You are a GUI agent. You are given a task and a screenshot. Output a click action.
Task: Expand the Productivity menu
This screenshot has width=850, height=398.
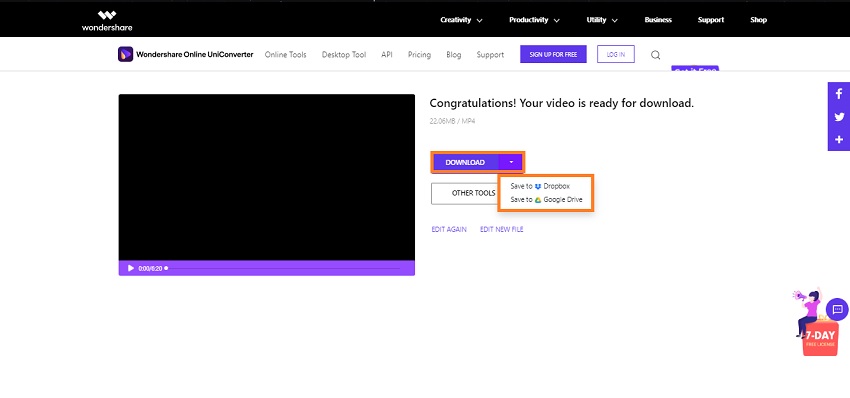point(534,20)
